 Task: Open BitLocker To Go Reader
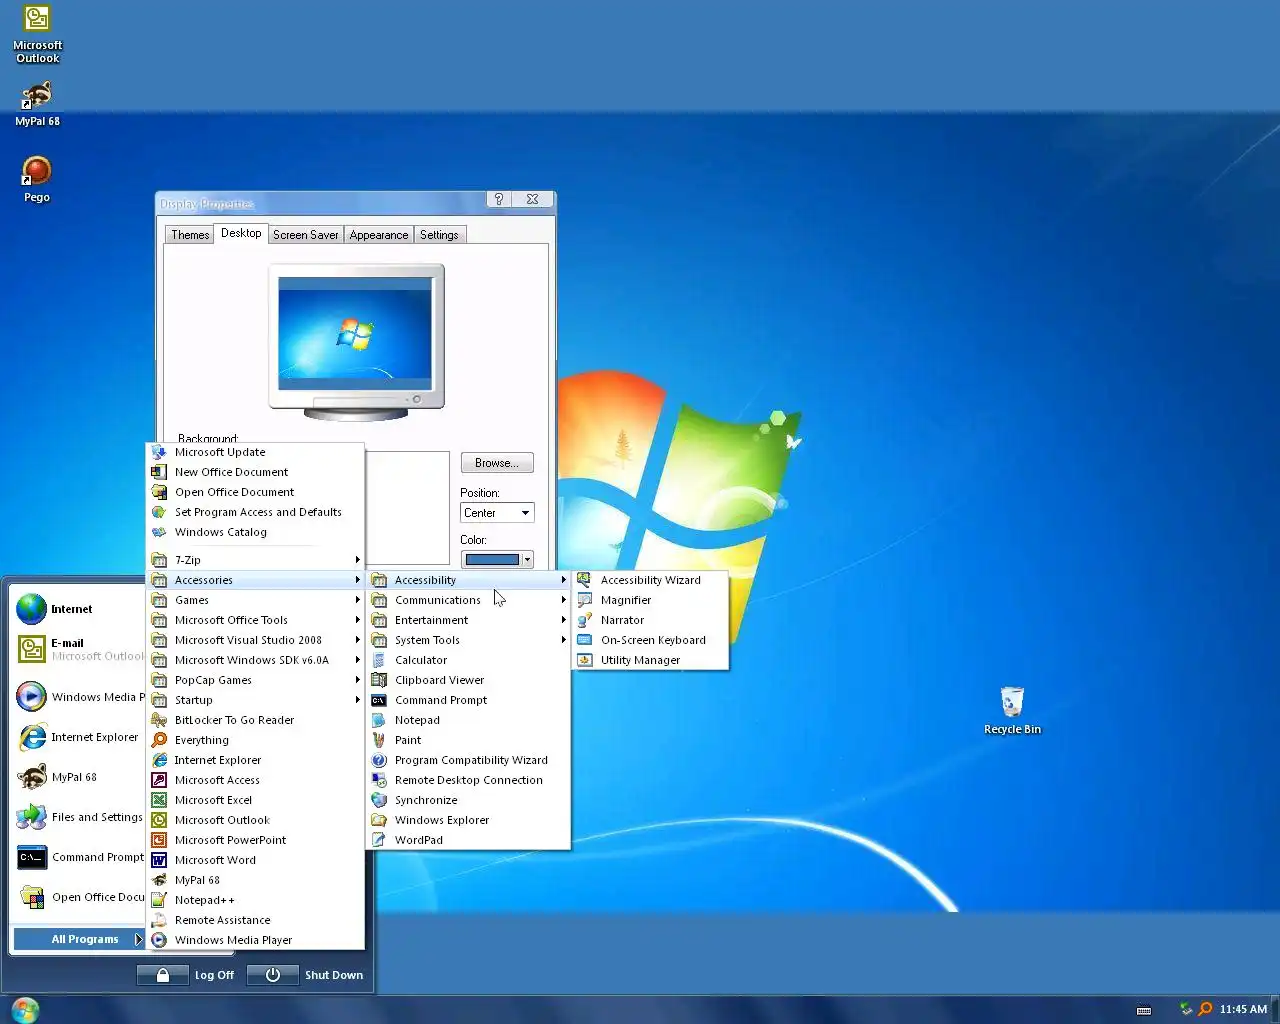click(x=255, y=720)
